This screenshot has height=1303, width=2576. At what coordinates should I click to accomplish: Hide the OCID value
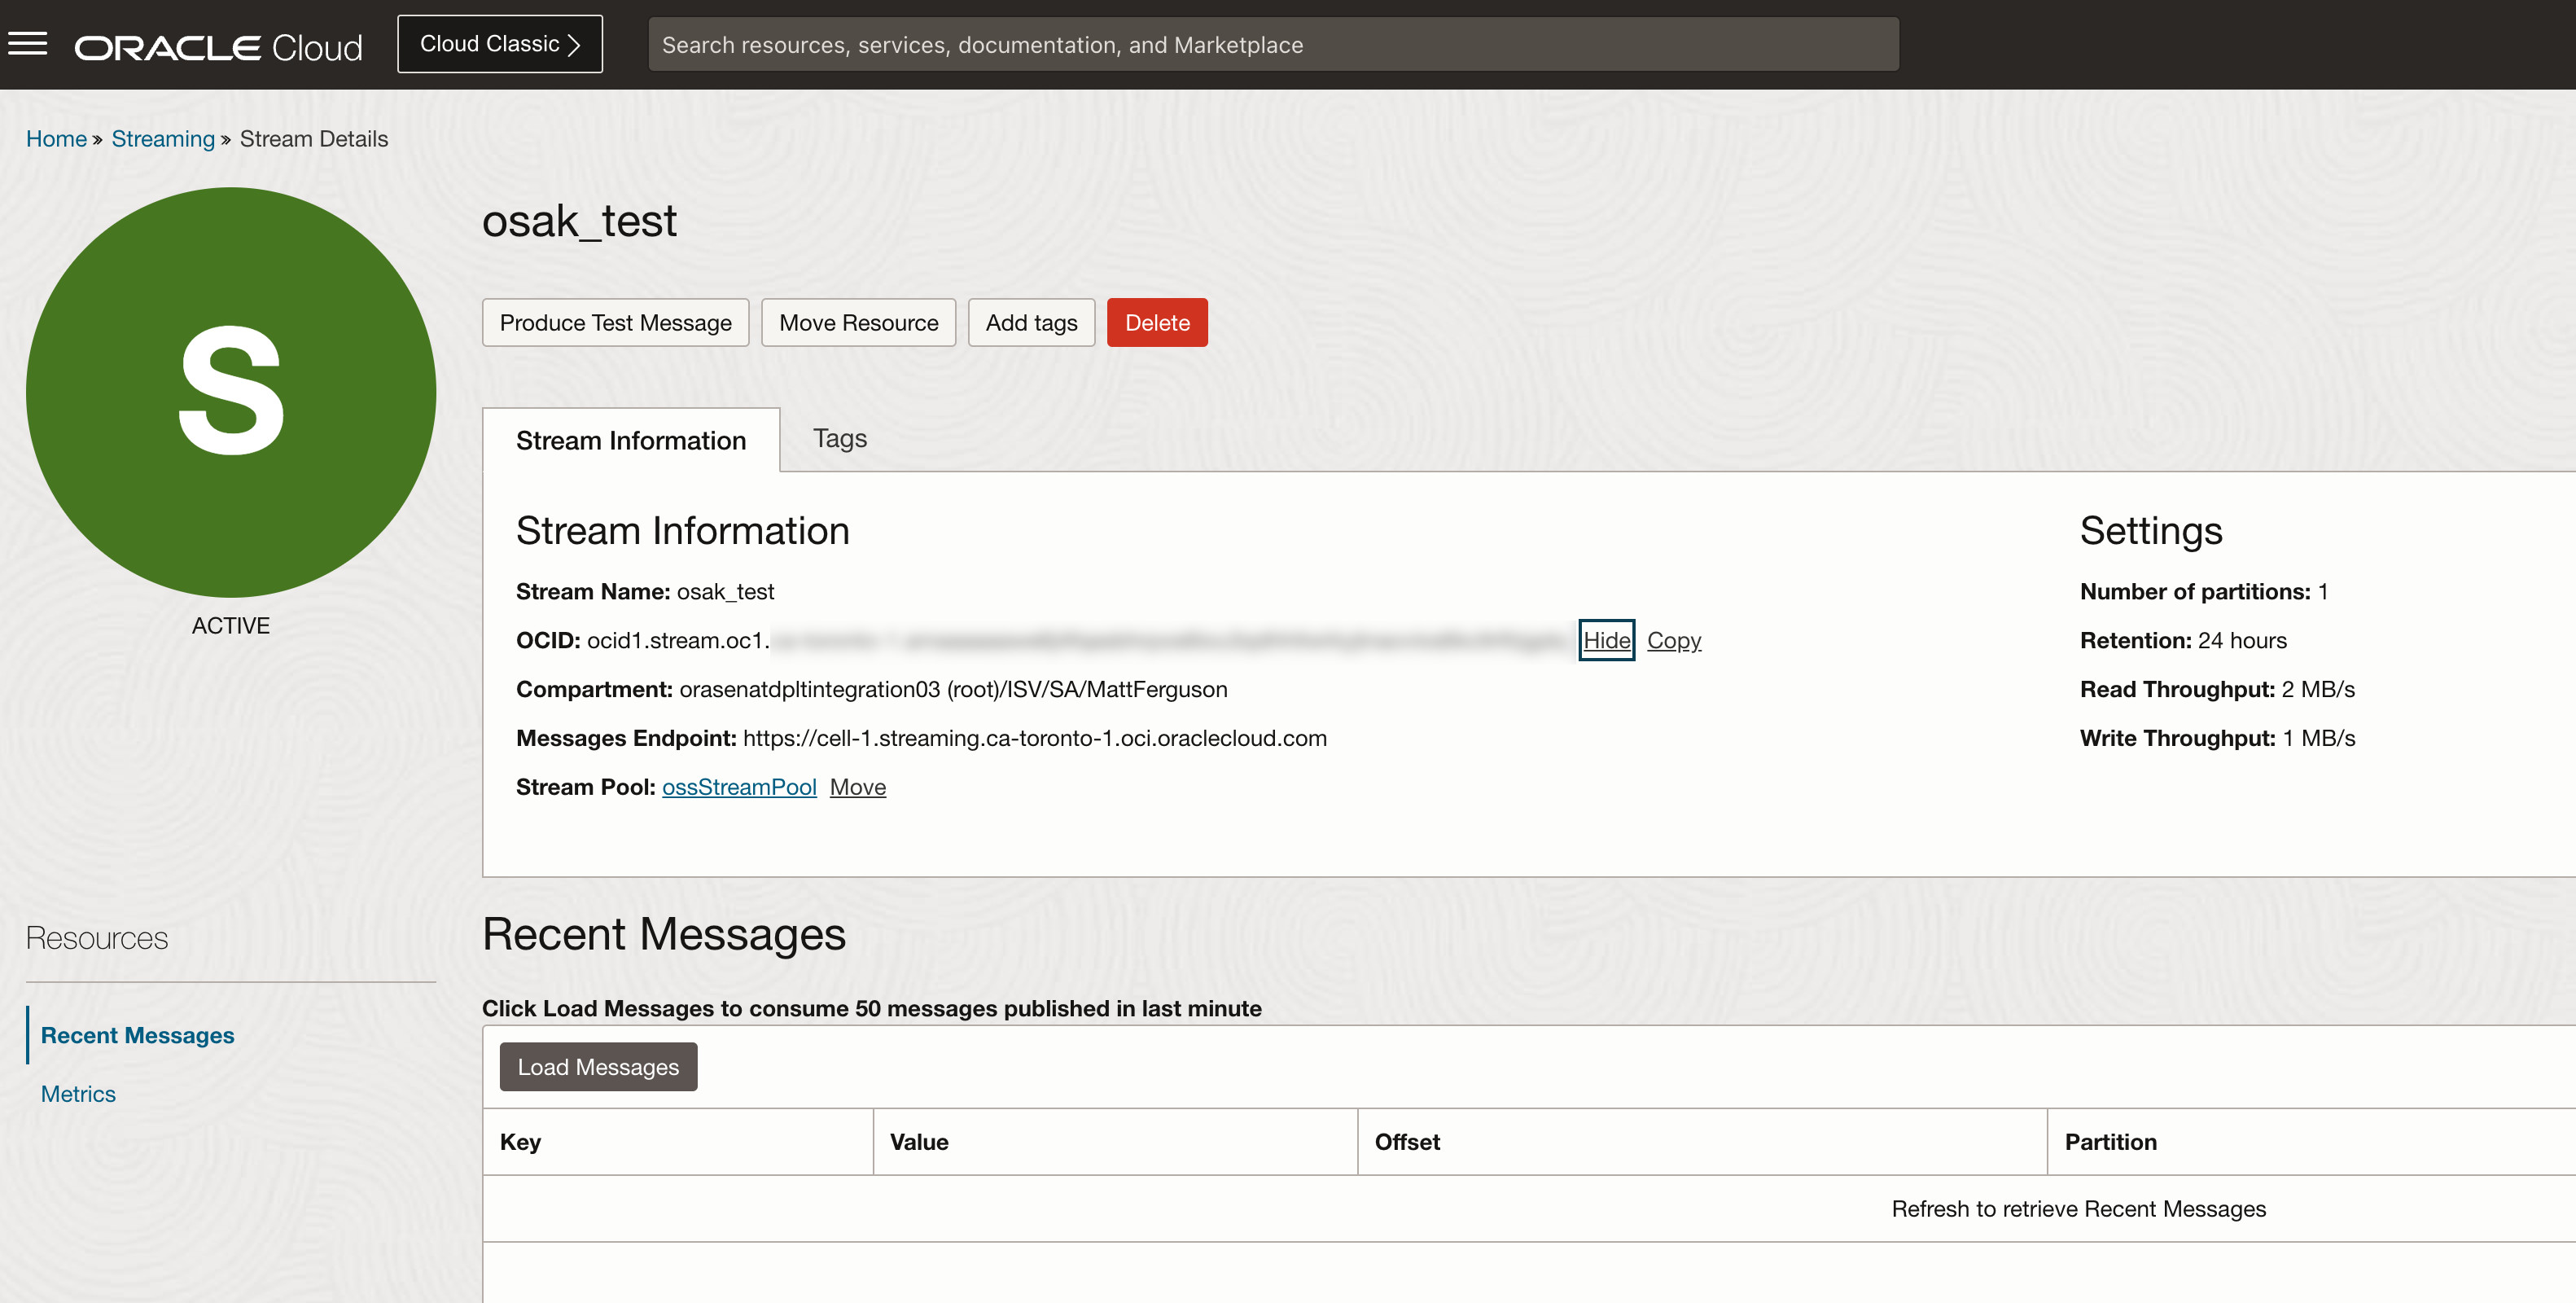pyautogui.click(x=1606, y=640)
